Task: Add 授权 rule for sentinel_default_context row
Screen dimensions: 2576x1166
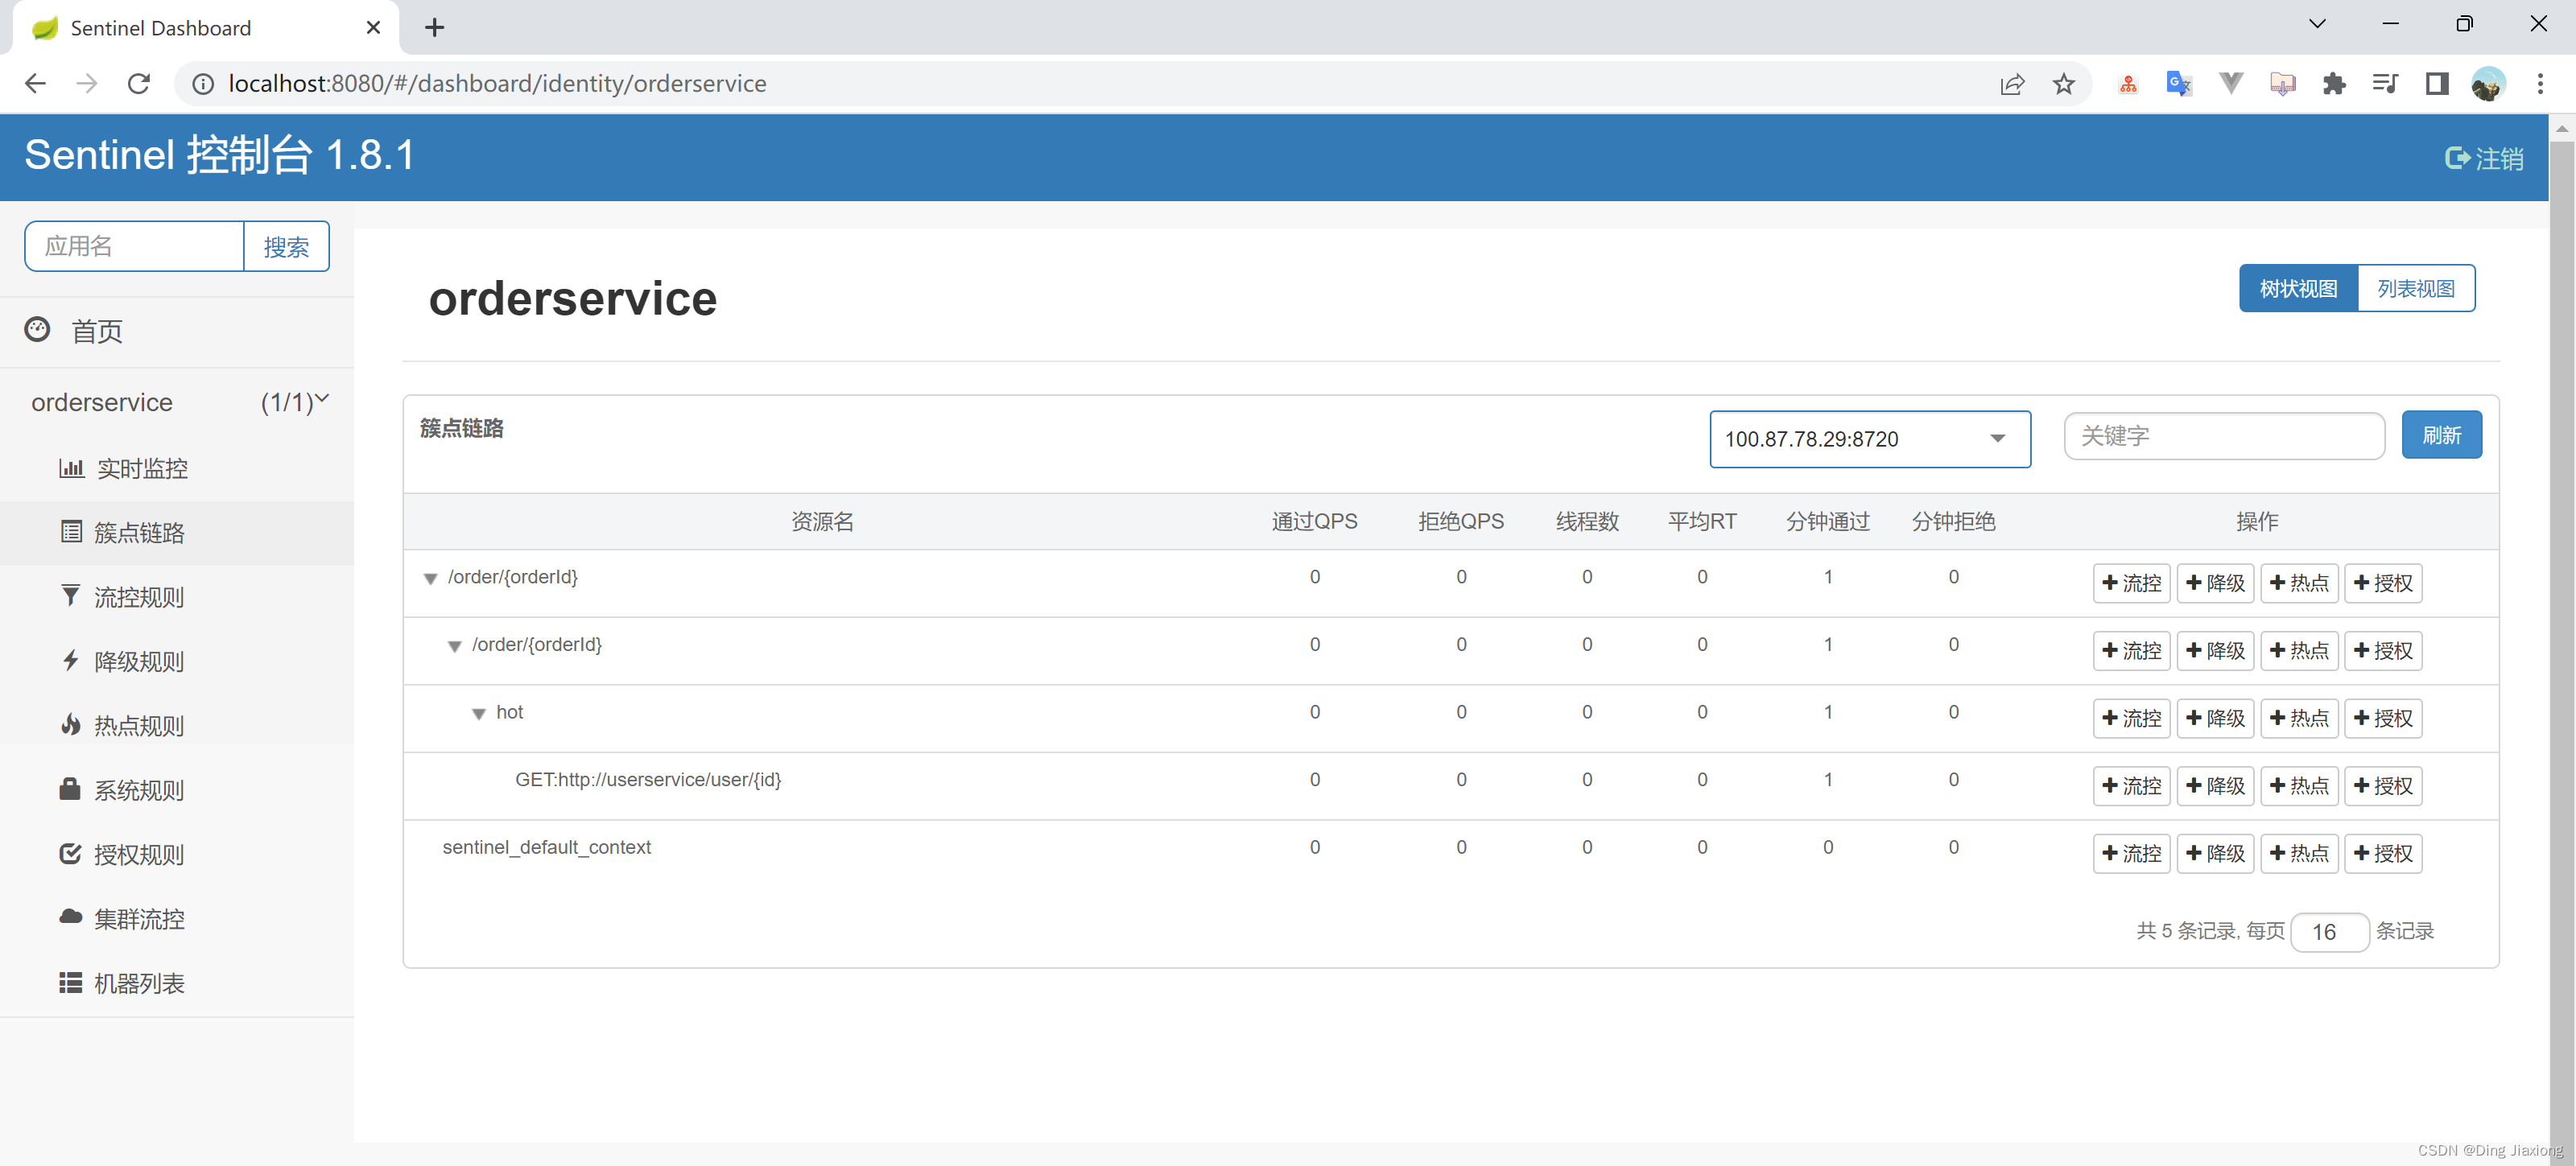Action: [2383, 854]
